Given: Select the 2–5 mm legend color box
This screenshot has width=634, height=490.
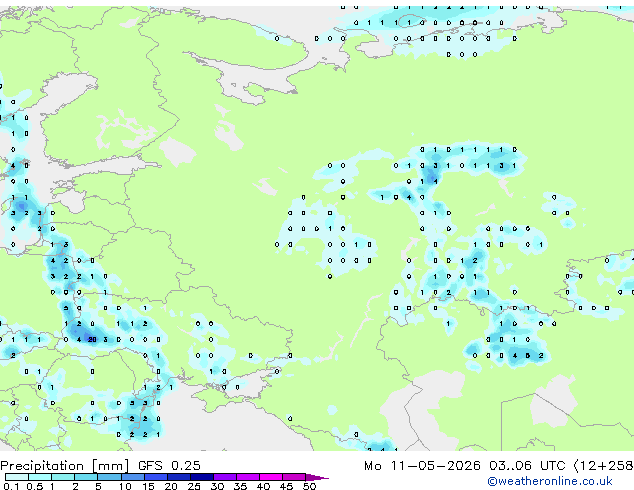Looking at the screenshot, I should pos(86,477).
